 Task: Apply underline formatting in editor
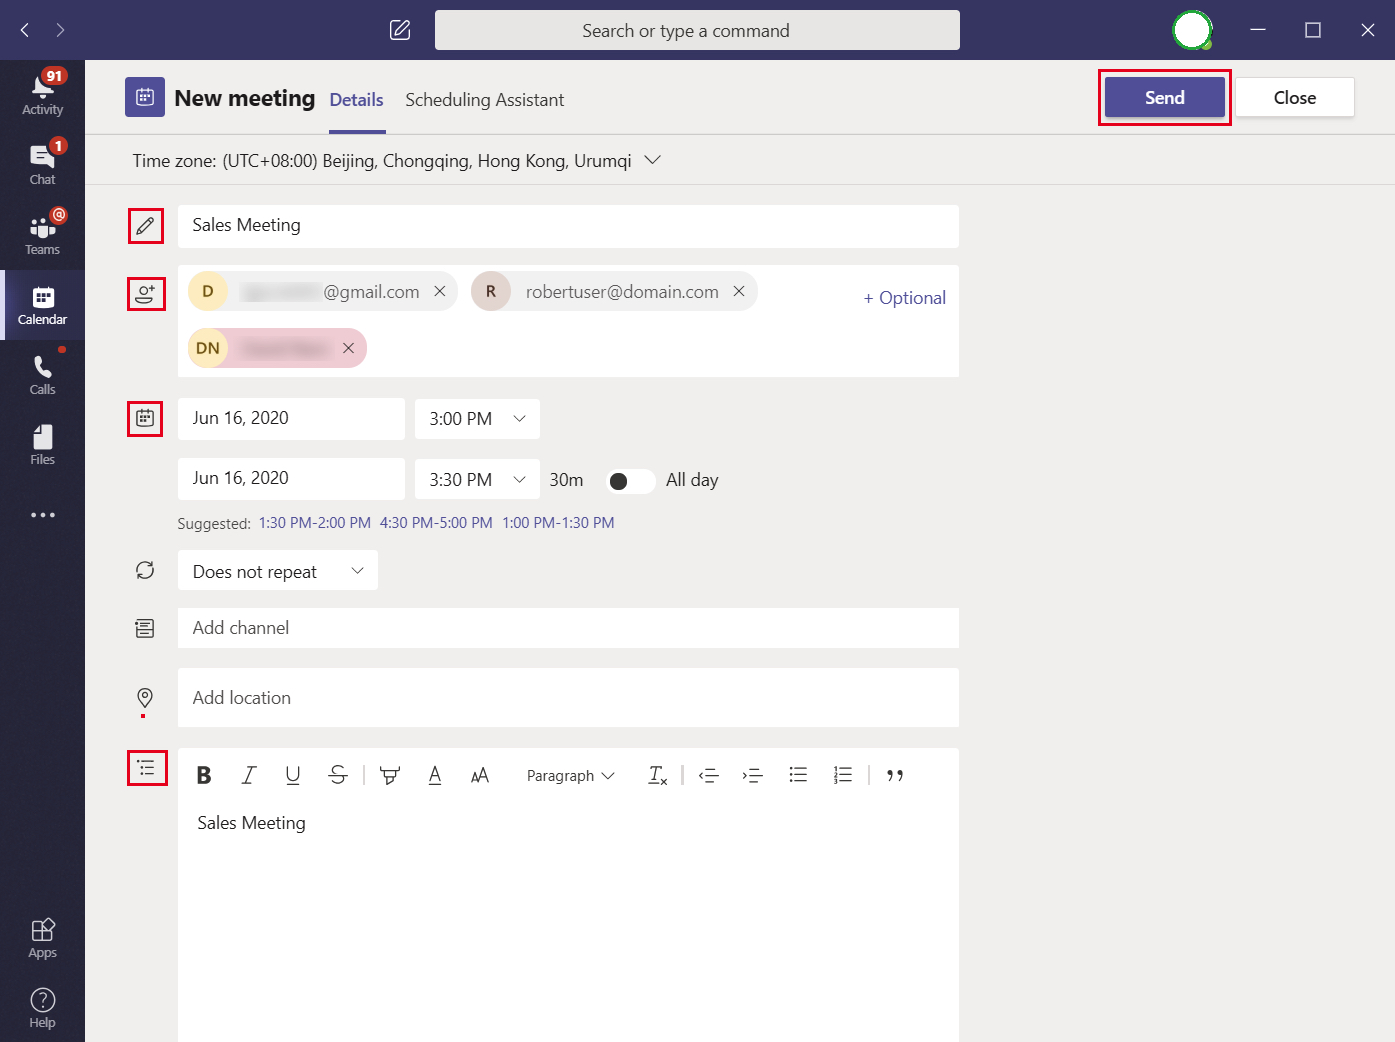click(x=293, y=775)
